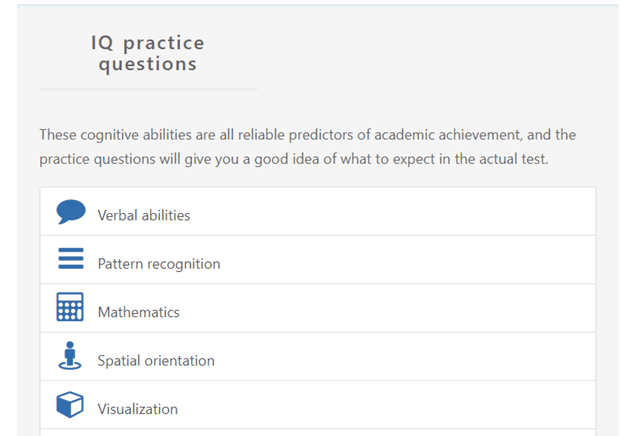
Task: Select the Mathematics label
Action: 139,312
